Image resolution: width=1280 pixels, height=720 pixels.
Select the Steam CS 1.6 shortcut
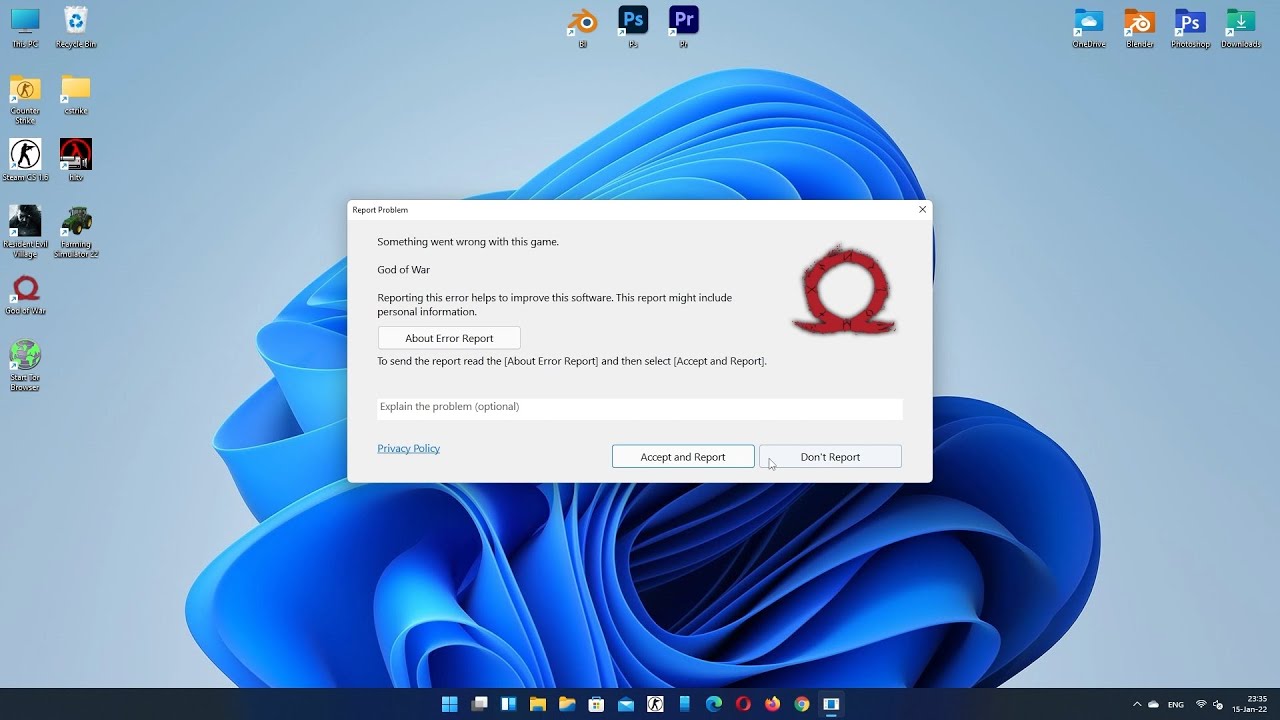tap(25, 160)
